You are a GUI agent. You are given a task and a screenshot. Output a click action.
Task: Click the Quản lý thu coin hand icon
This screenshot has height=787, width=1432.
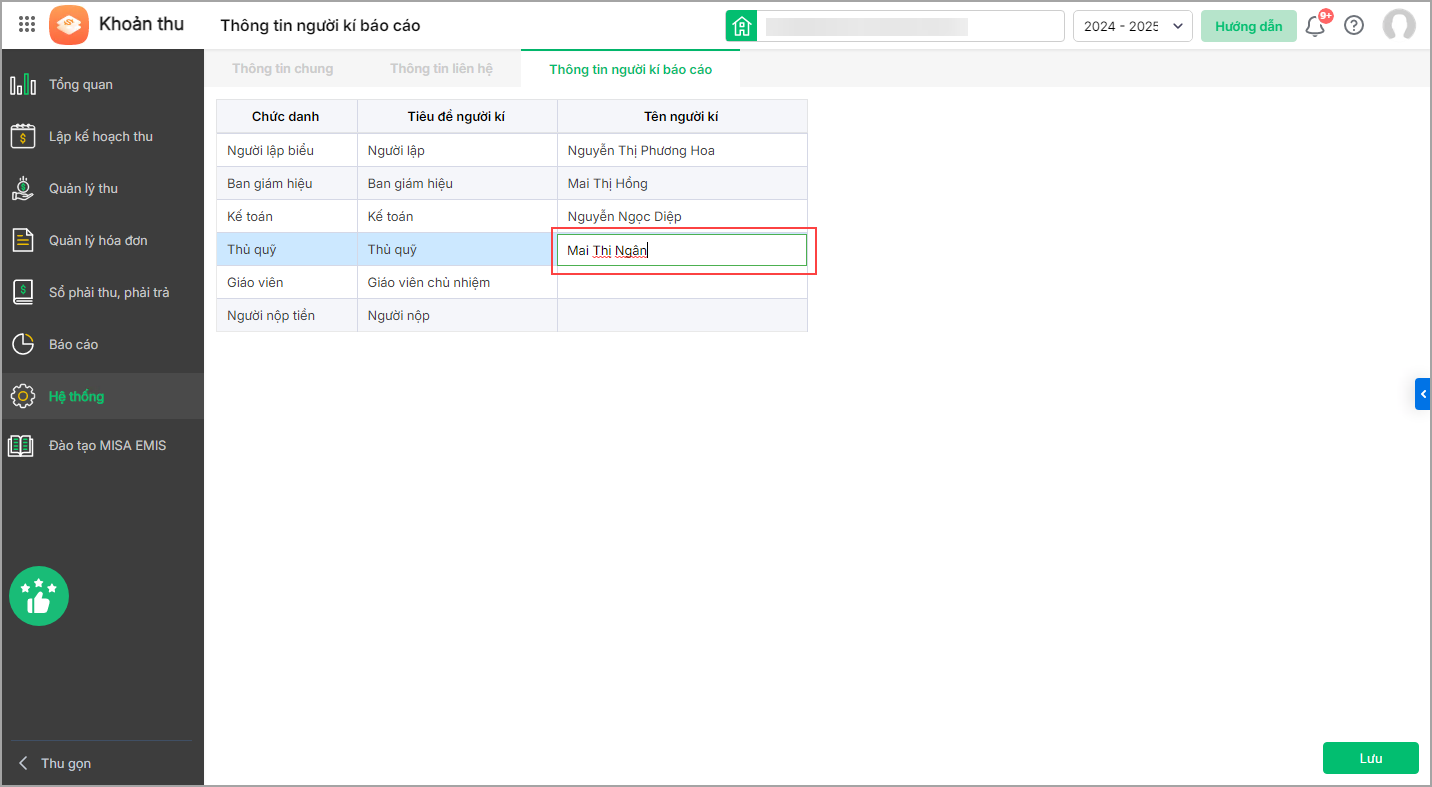23,188
